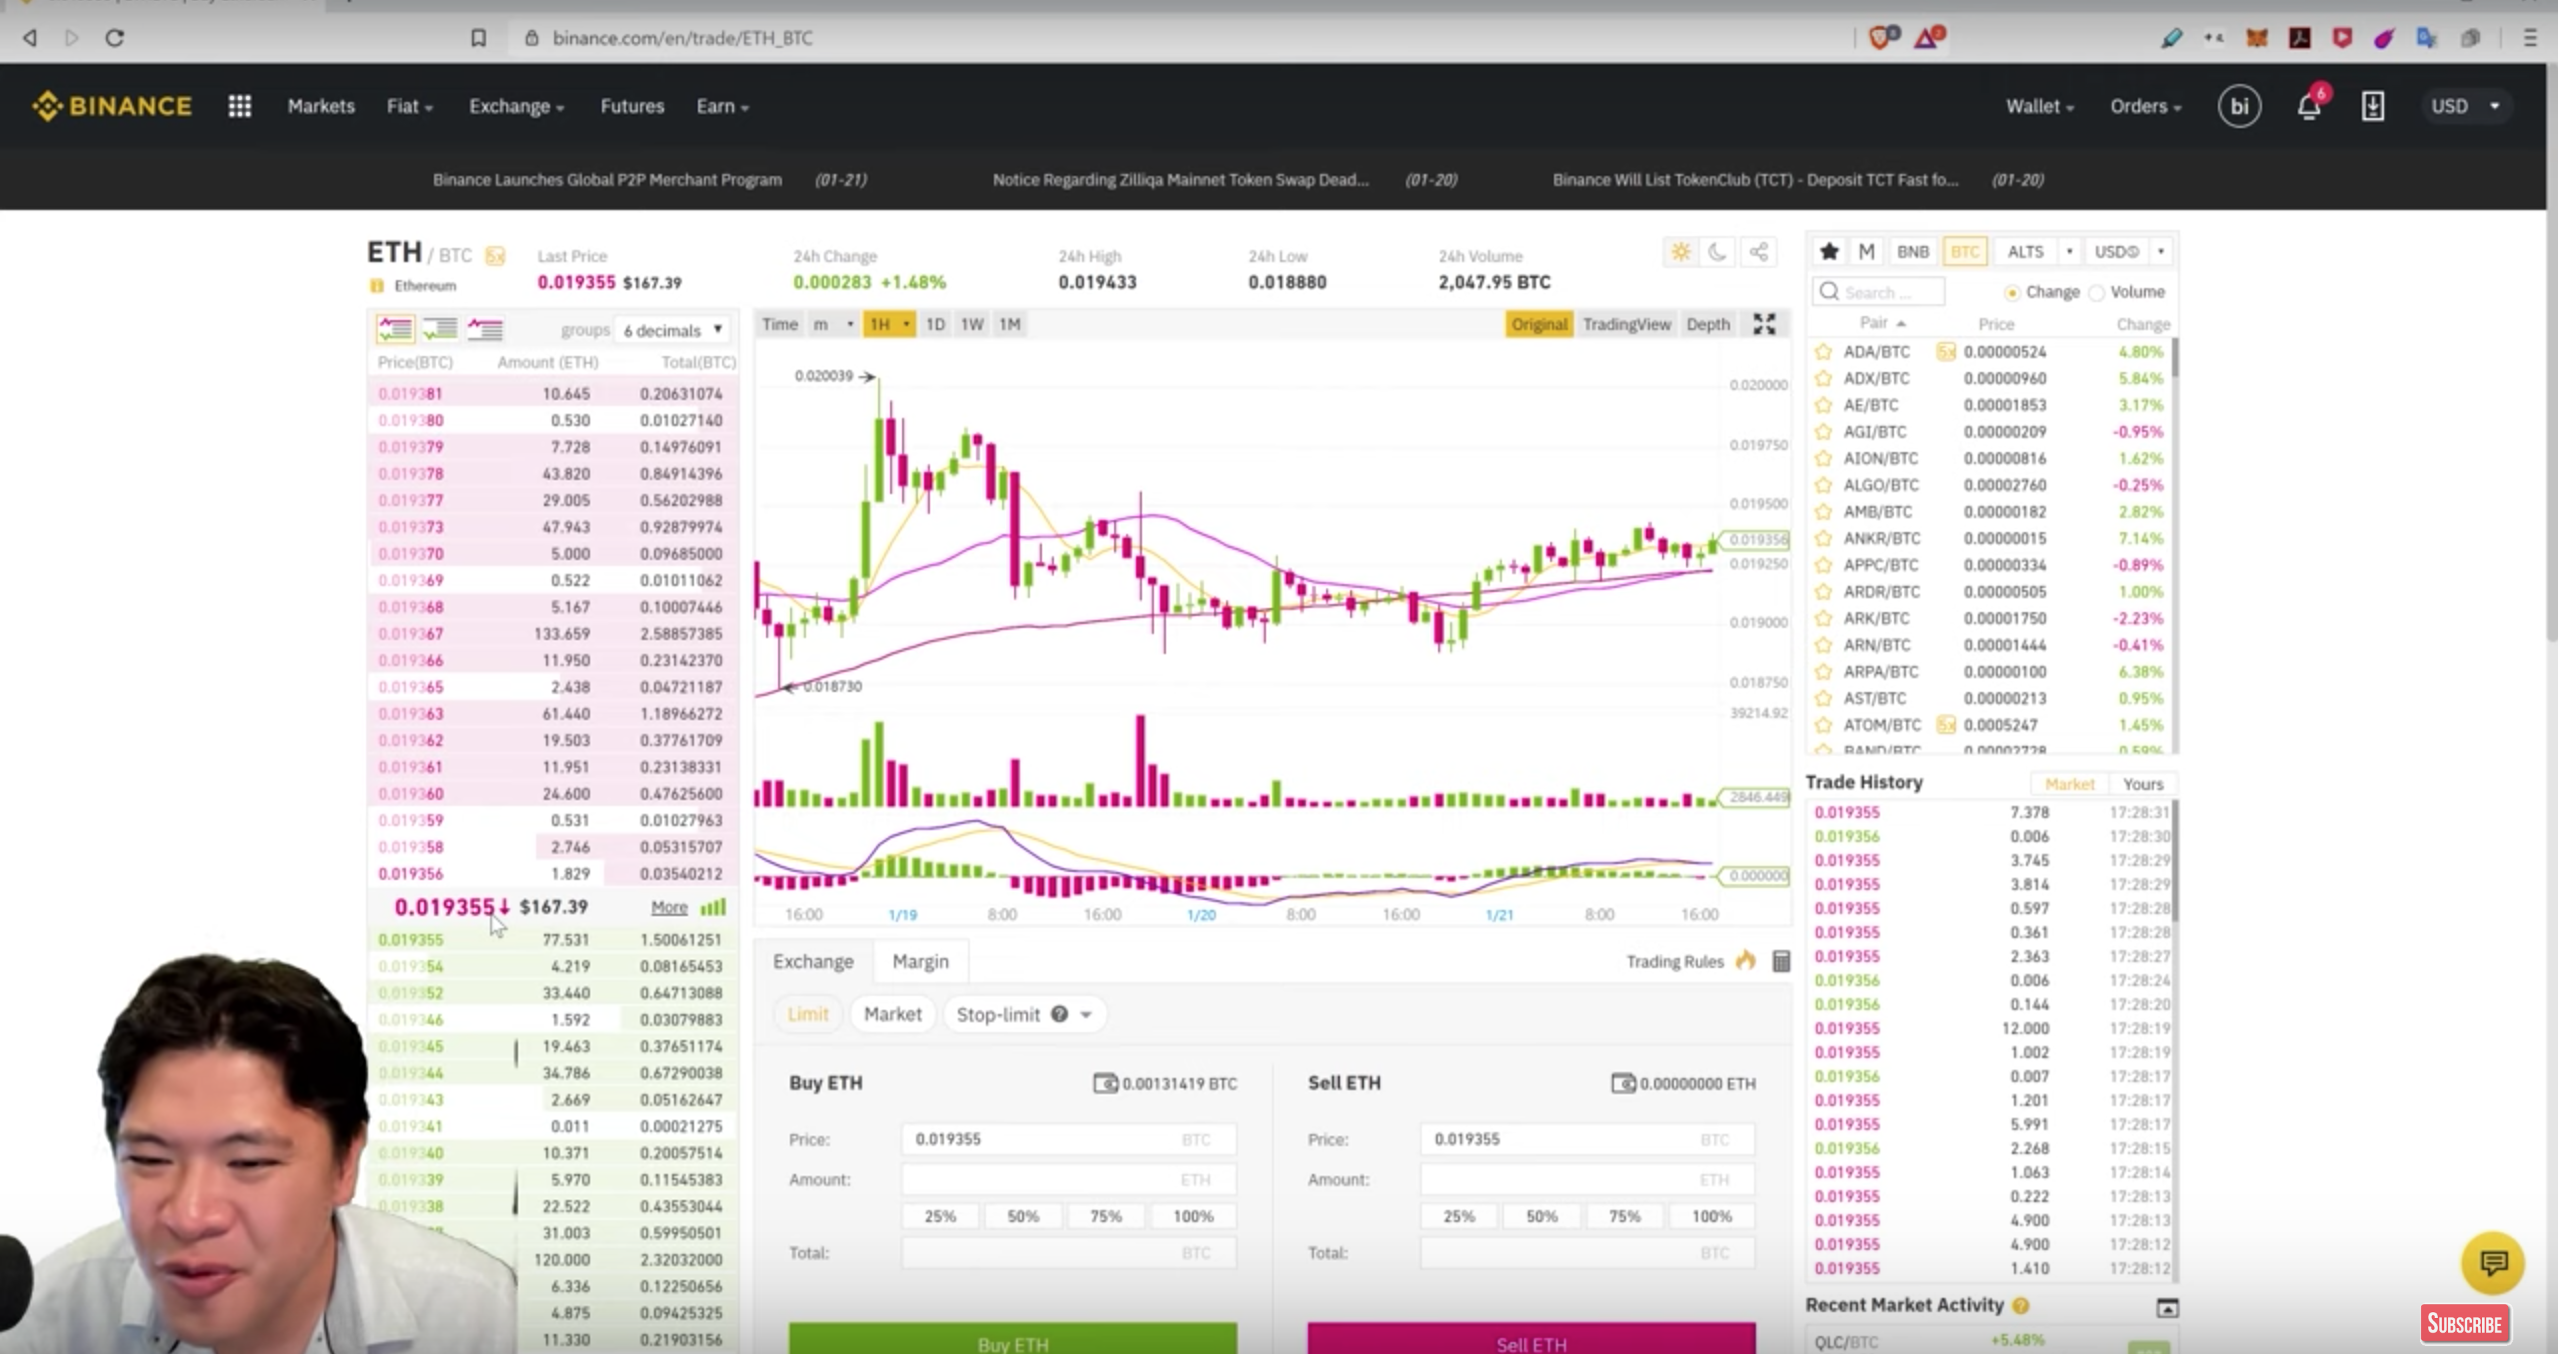Image resolution: width=2558 pixels, height=1354 pixels.
Task: Select the Change radio button
Action: 2011,292
